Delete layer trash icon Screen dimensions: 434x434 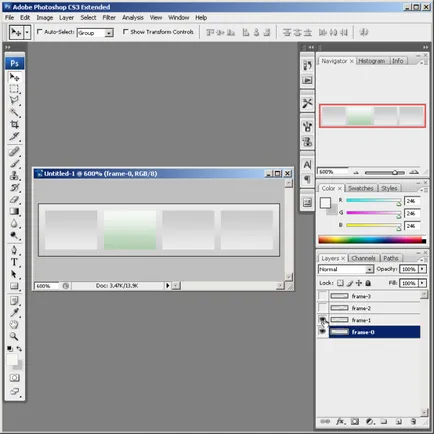tap(413, 422)
